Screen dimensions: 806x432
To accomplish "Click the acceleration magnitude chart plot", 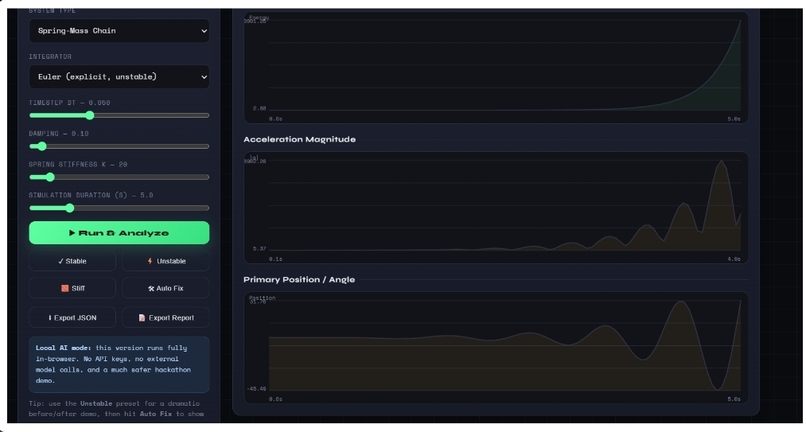I will coord(496,208).
